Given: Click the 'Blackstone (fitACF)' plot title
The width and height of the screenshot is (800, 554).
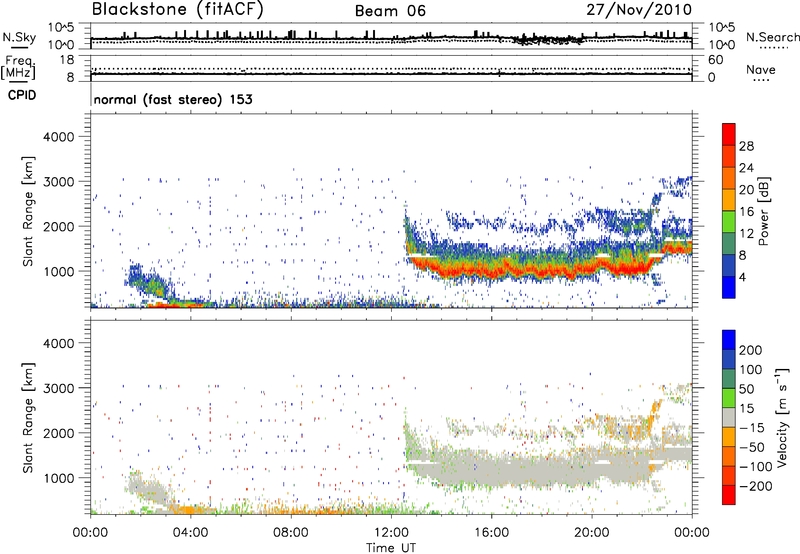Looking at the screenshot, I should point(178,10).
